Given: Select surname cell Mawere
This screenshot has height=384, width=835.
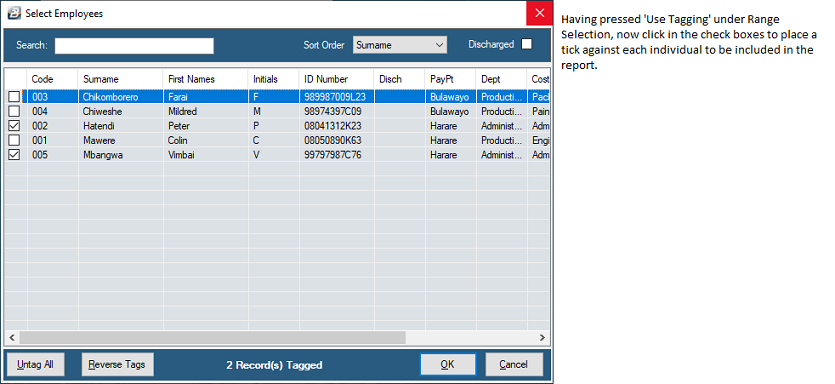Looking at the screenshot, I should click(x=99, y=140).
